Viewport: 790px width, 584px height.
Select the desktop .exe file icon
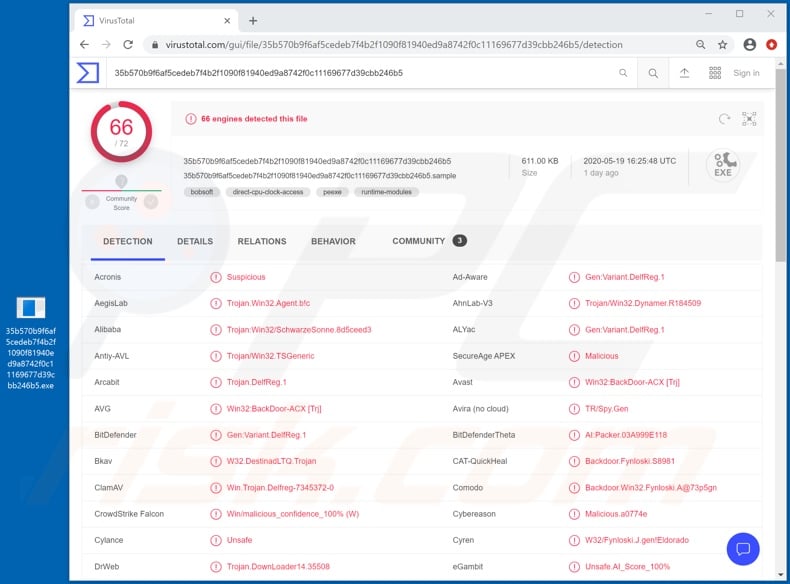point(31,307)
